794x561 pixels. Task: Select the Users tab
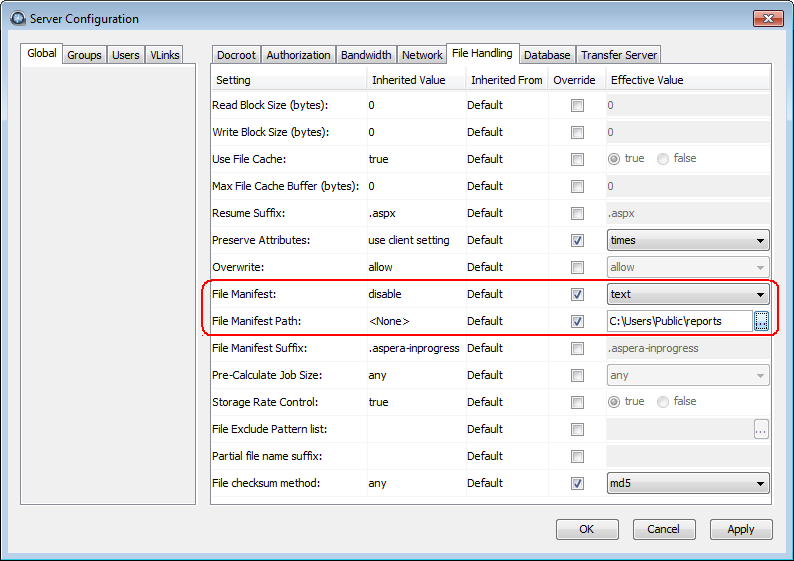pos(126,55)
